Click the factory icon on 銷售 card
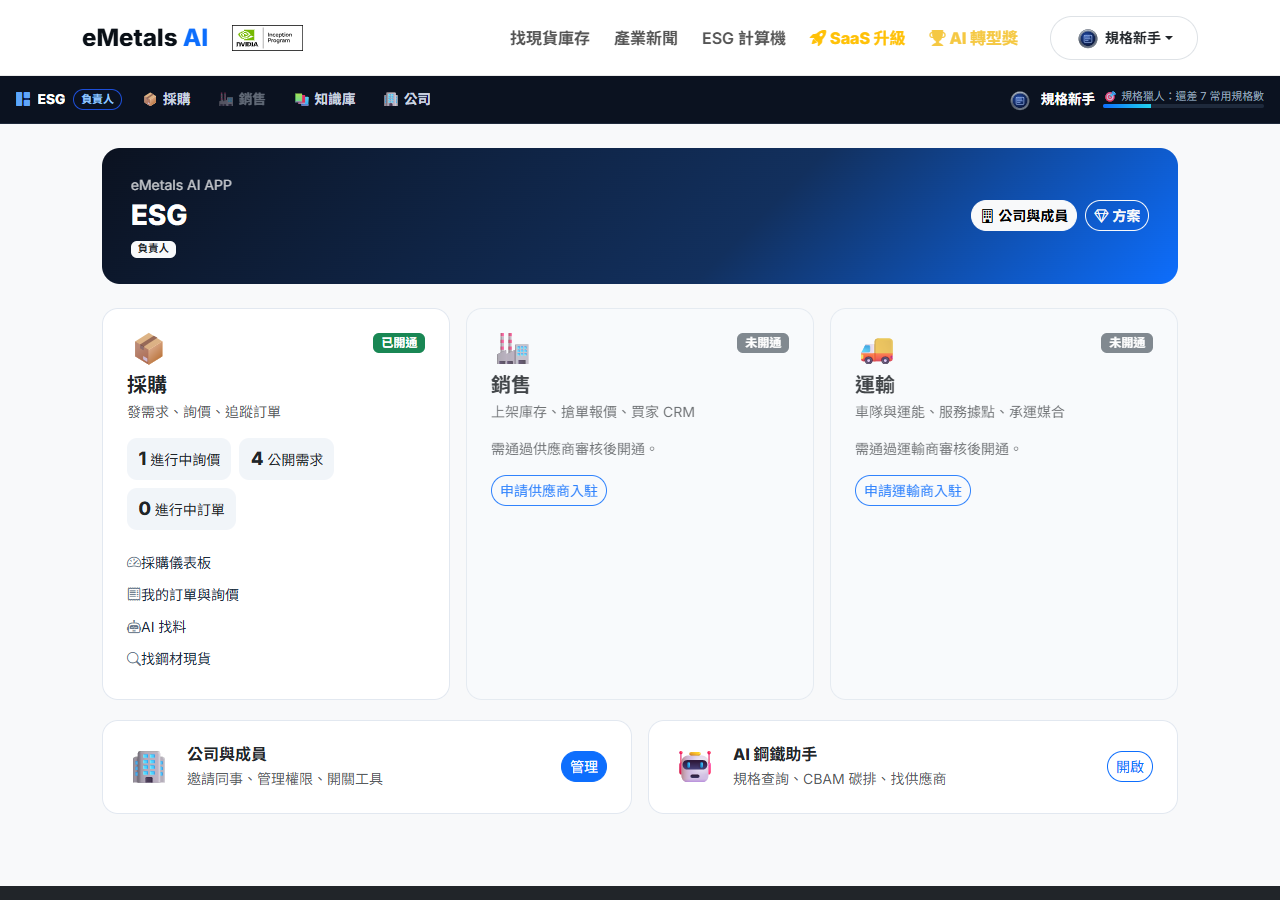The image size is (1280, 900). (512, 348)
